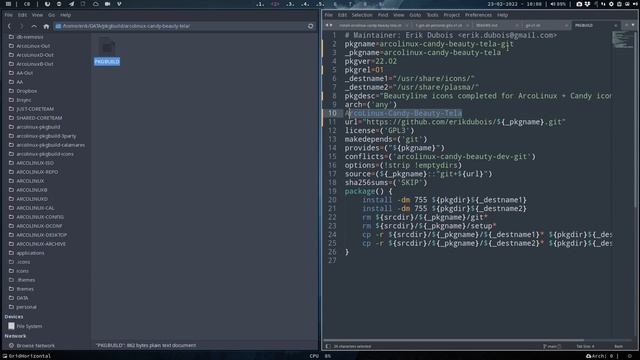Open Sublime Text Selection menu
Screen dimensions: 640x360
362,15
